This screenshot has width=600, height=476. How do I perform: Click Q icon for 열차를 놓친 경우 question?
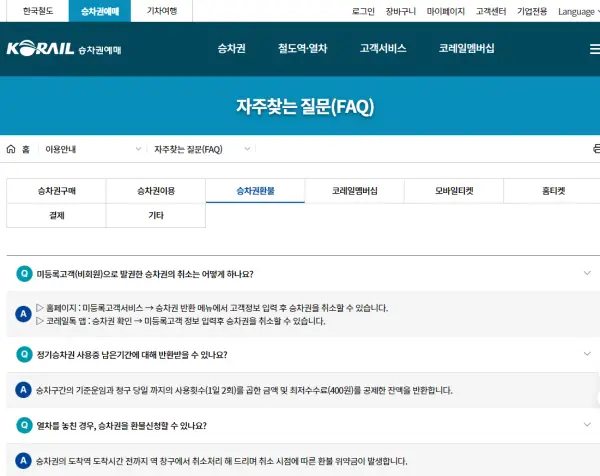click(24, 425)
